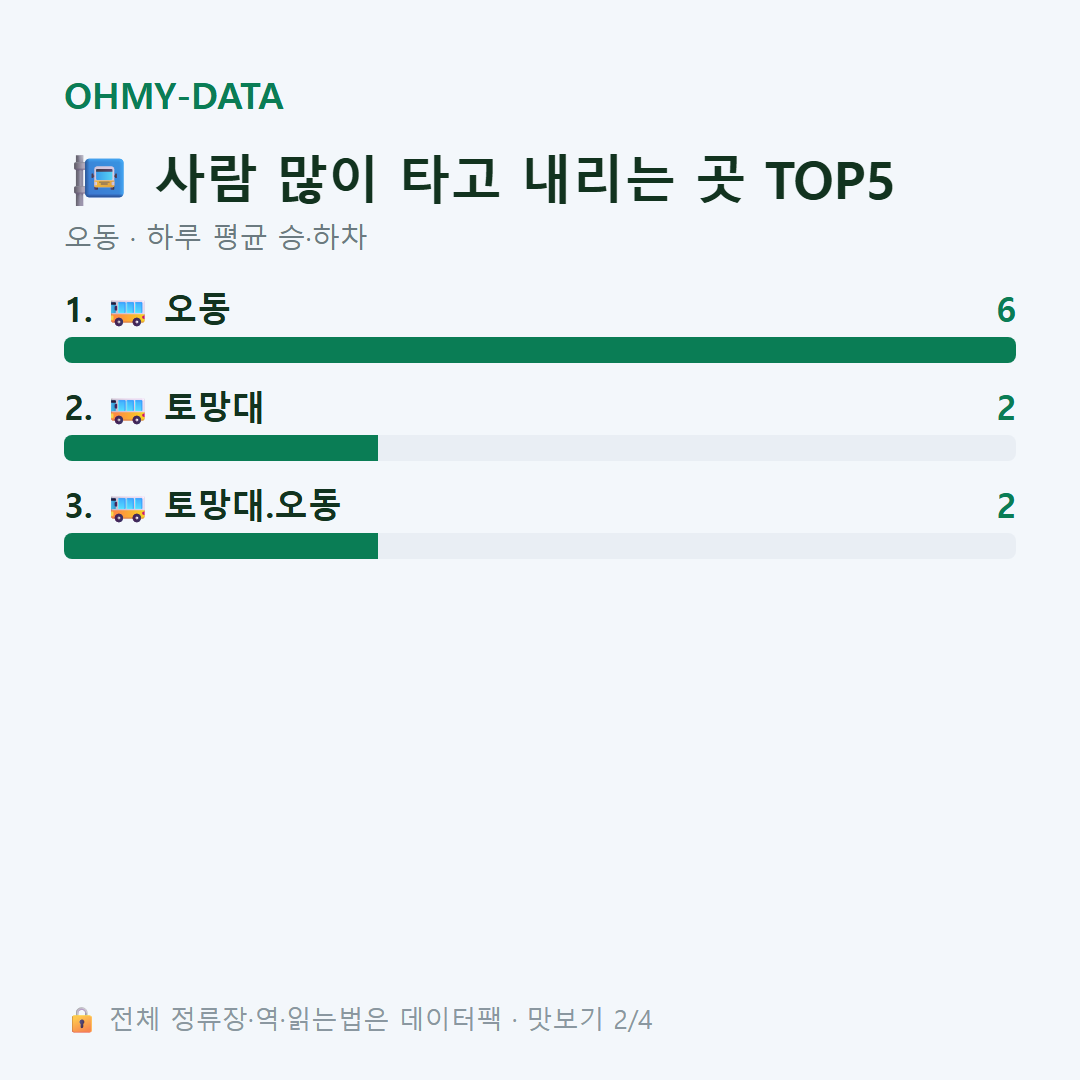Click the gray unfilled part of 토망대.오동 bar
Screen dimensions: 1080x1080
click(x=697, y=546)
